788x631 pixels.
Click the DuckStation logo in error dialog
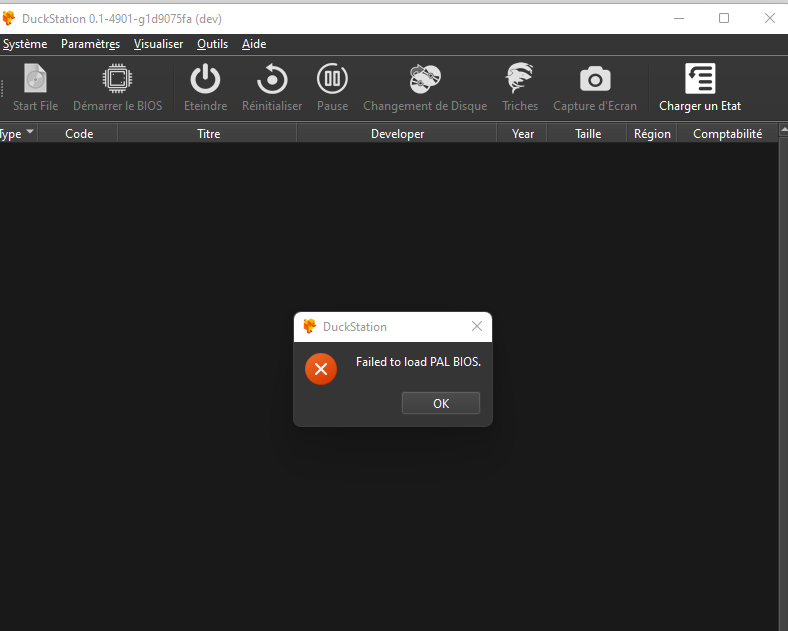click(x=310, y=327)
